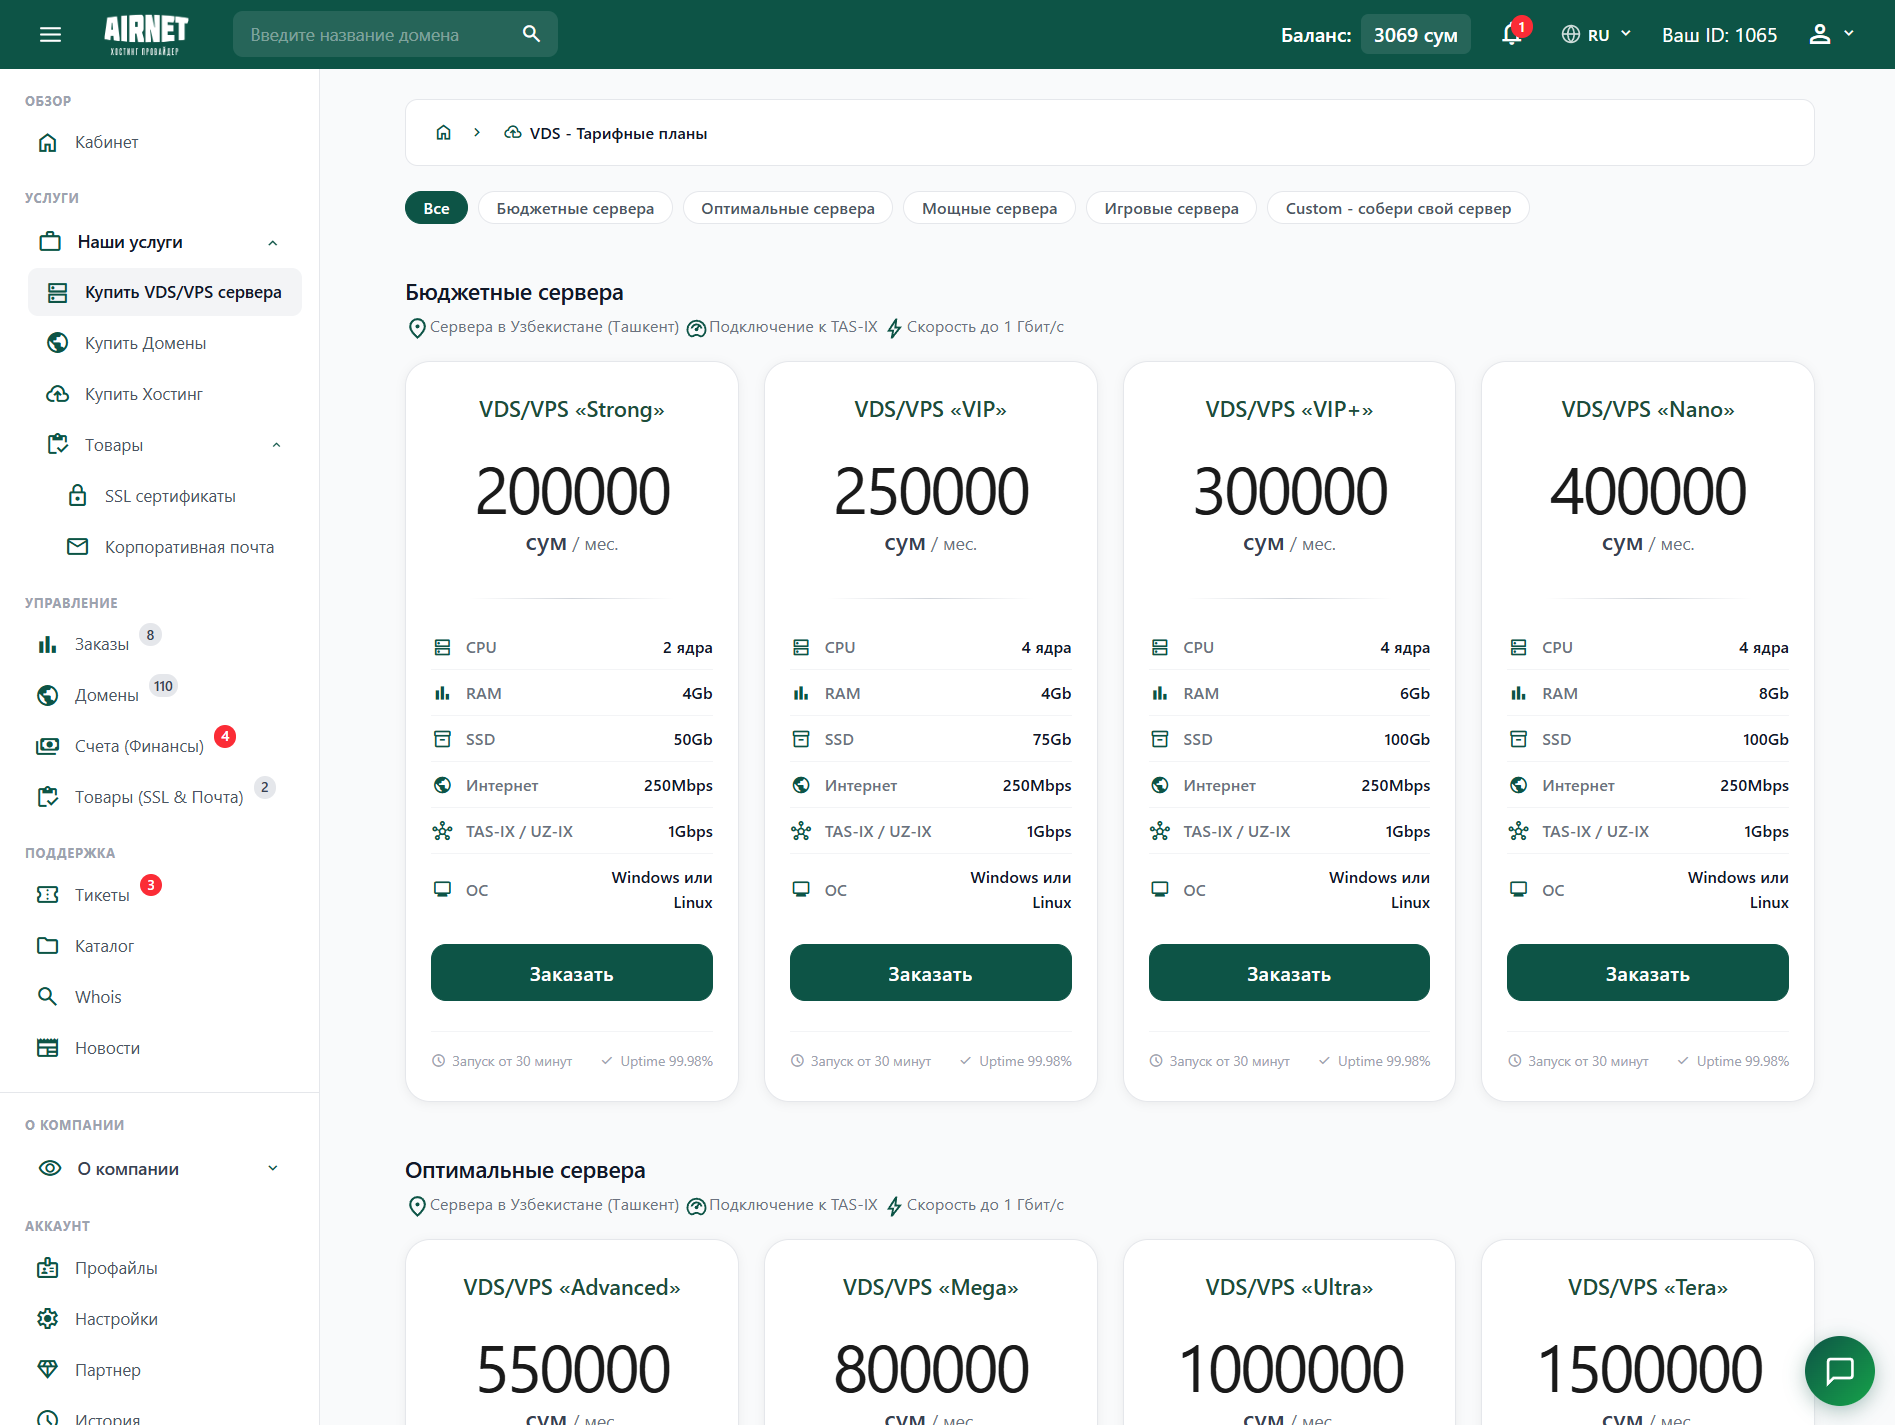This screenshot has width=1895, height=1425.
Task: Order the VDS/VPS «Strong» plan
Action: [571, 973]
